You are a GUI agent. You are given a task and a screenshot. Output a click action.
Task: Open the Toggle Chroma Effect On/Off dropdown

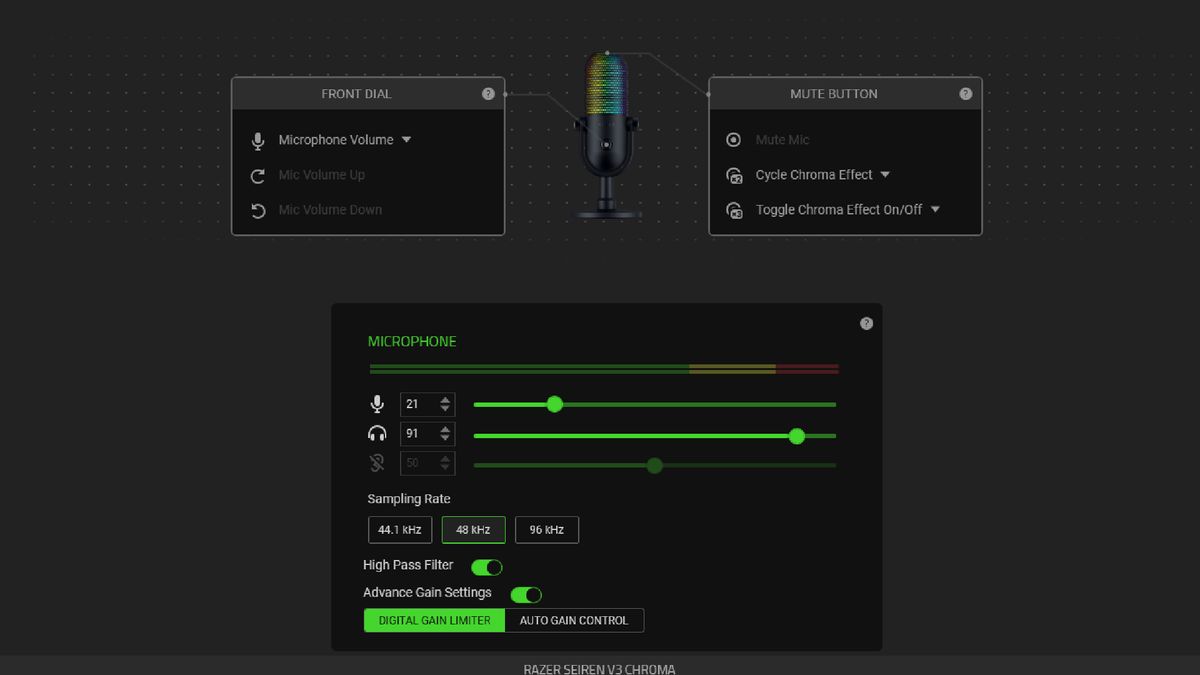pos(934,209)
